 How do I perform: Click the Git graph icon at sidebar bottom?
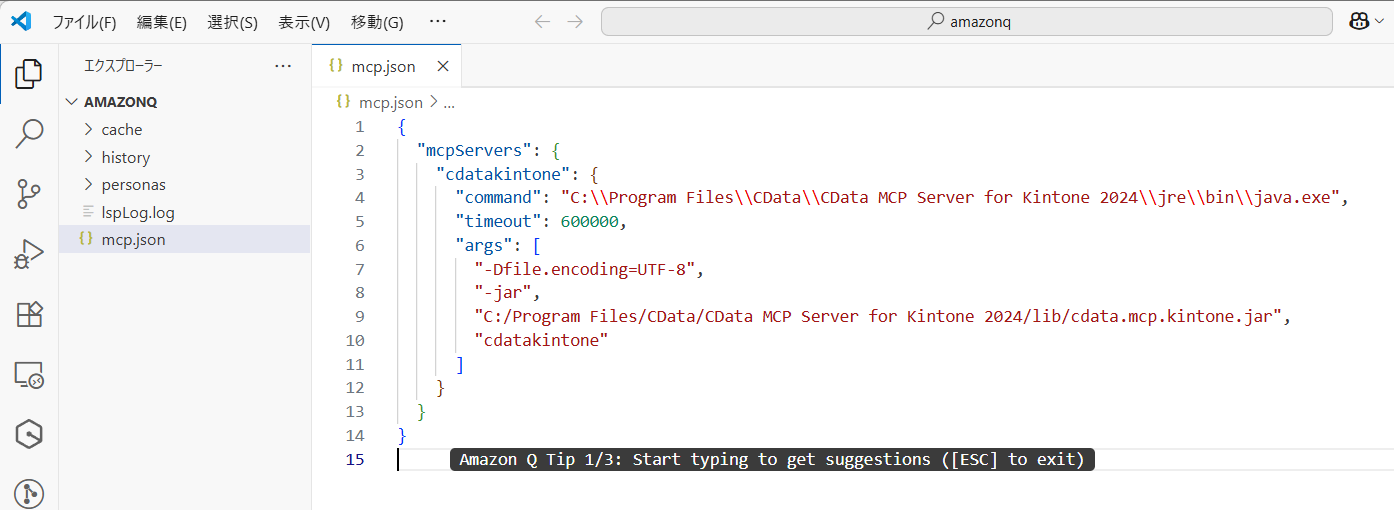(x=29, y=493)
